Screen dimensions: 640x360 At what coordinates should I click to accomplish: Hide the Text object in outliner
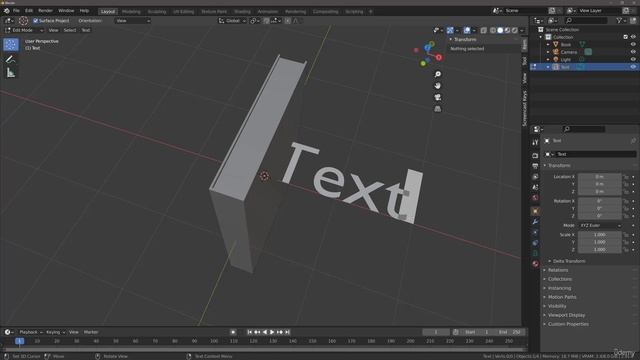point(633,67)
